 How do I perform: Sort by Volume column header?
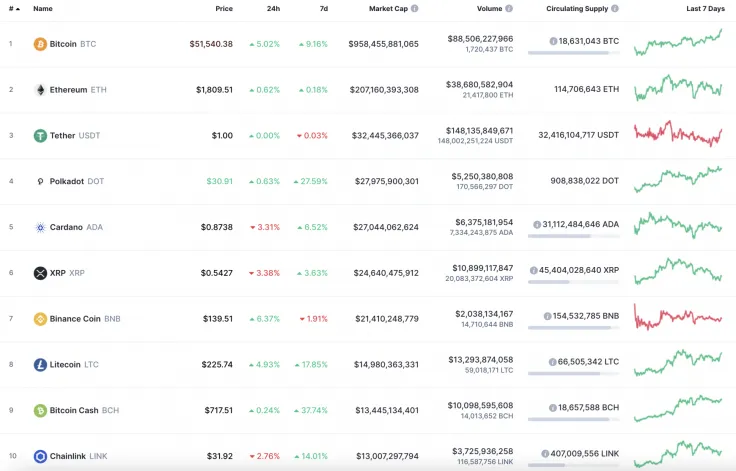point(490,8)
